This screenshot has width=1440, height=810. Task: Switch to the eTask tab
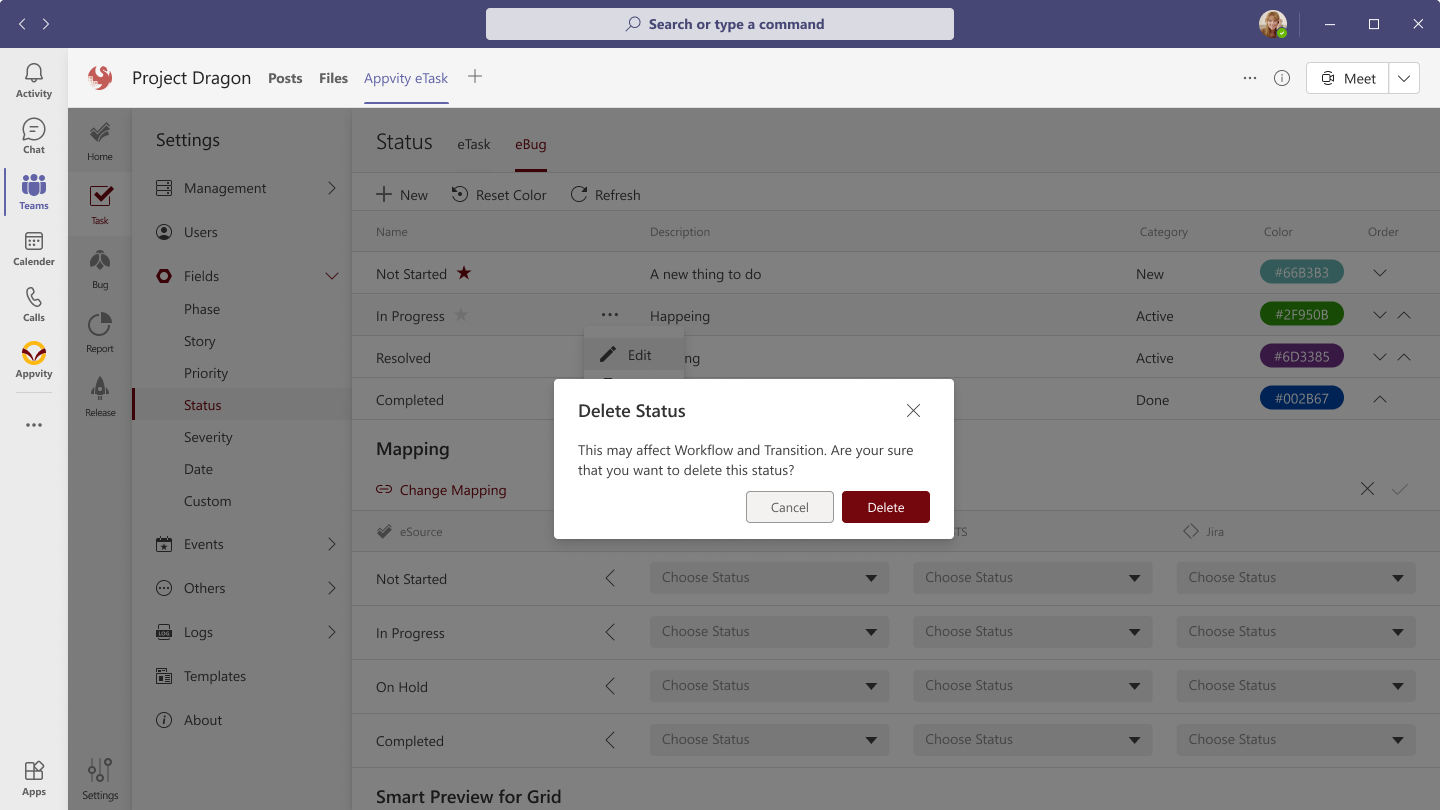tap(473, 144)
